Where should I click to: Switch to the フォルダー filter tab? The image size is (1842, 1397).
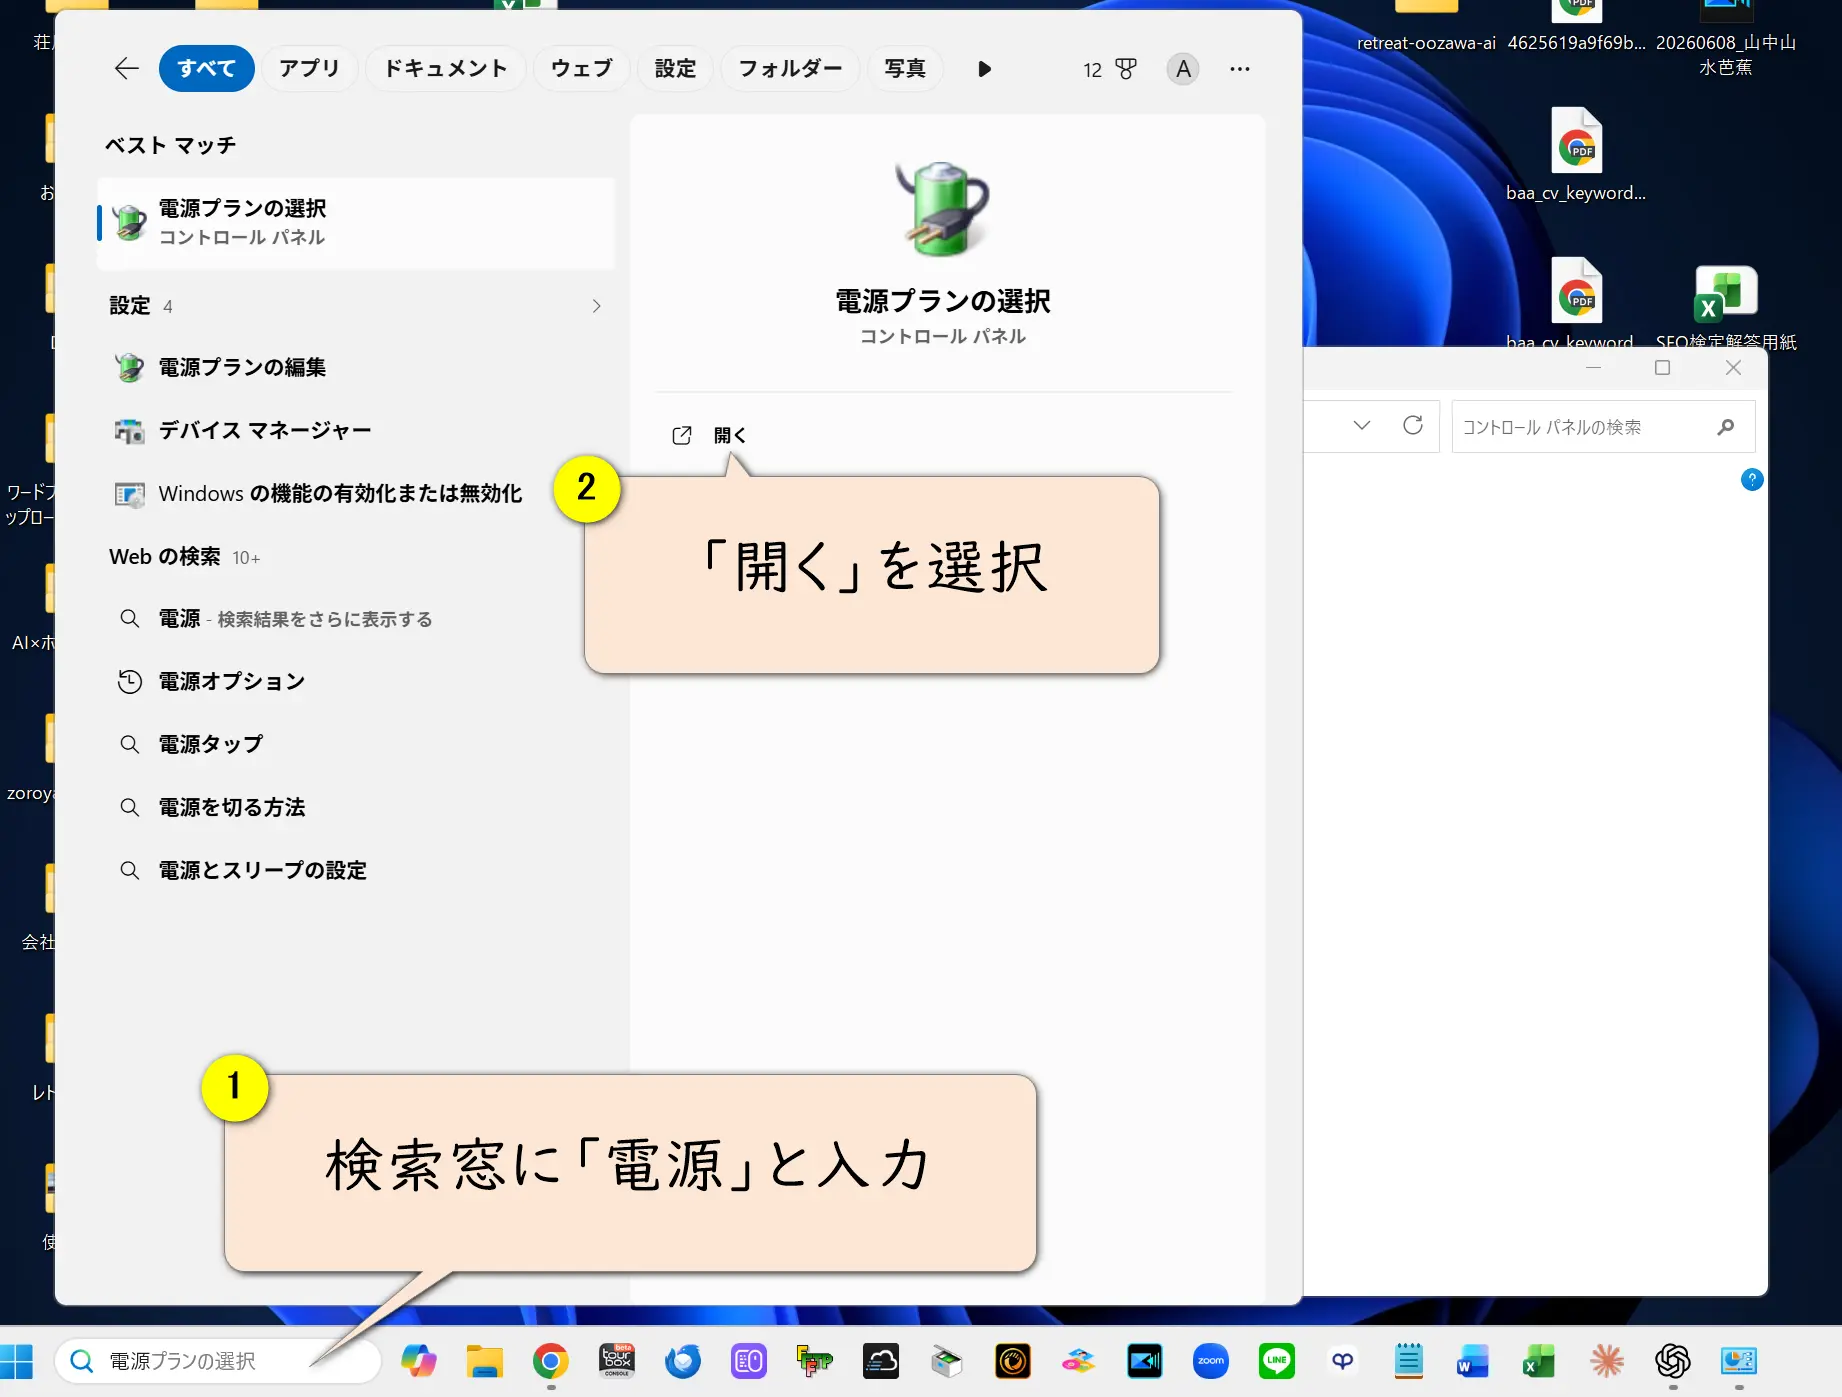[x=790, y=69]
